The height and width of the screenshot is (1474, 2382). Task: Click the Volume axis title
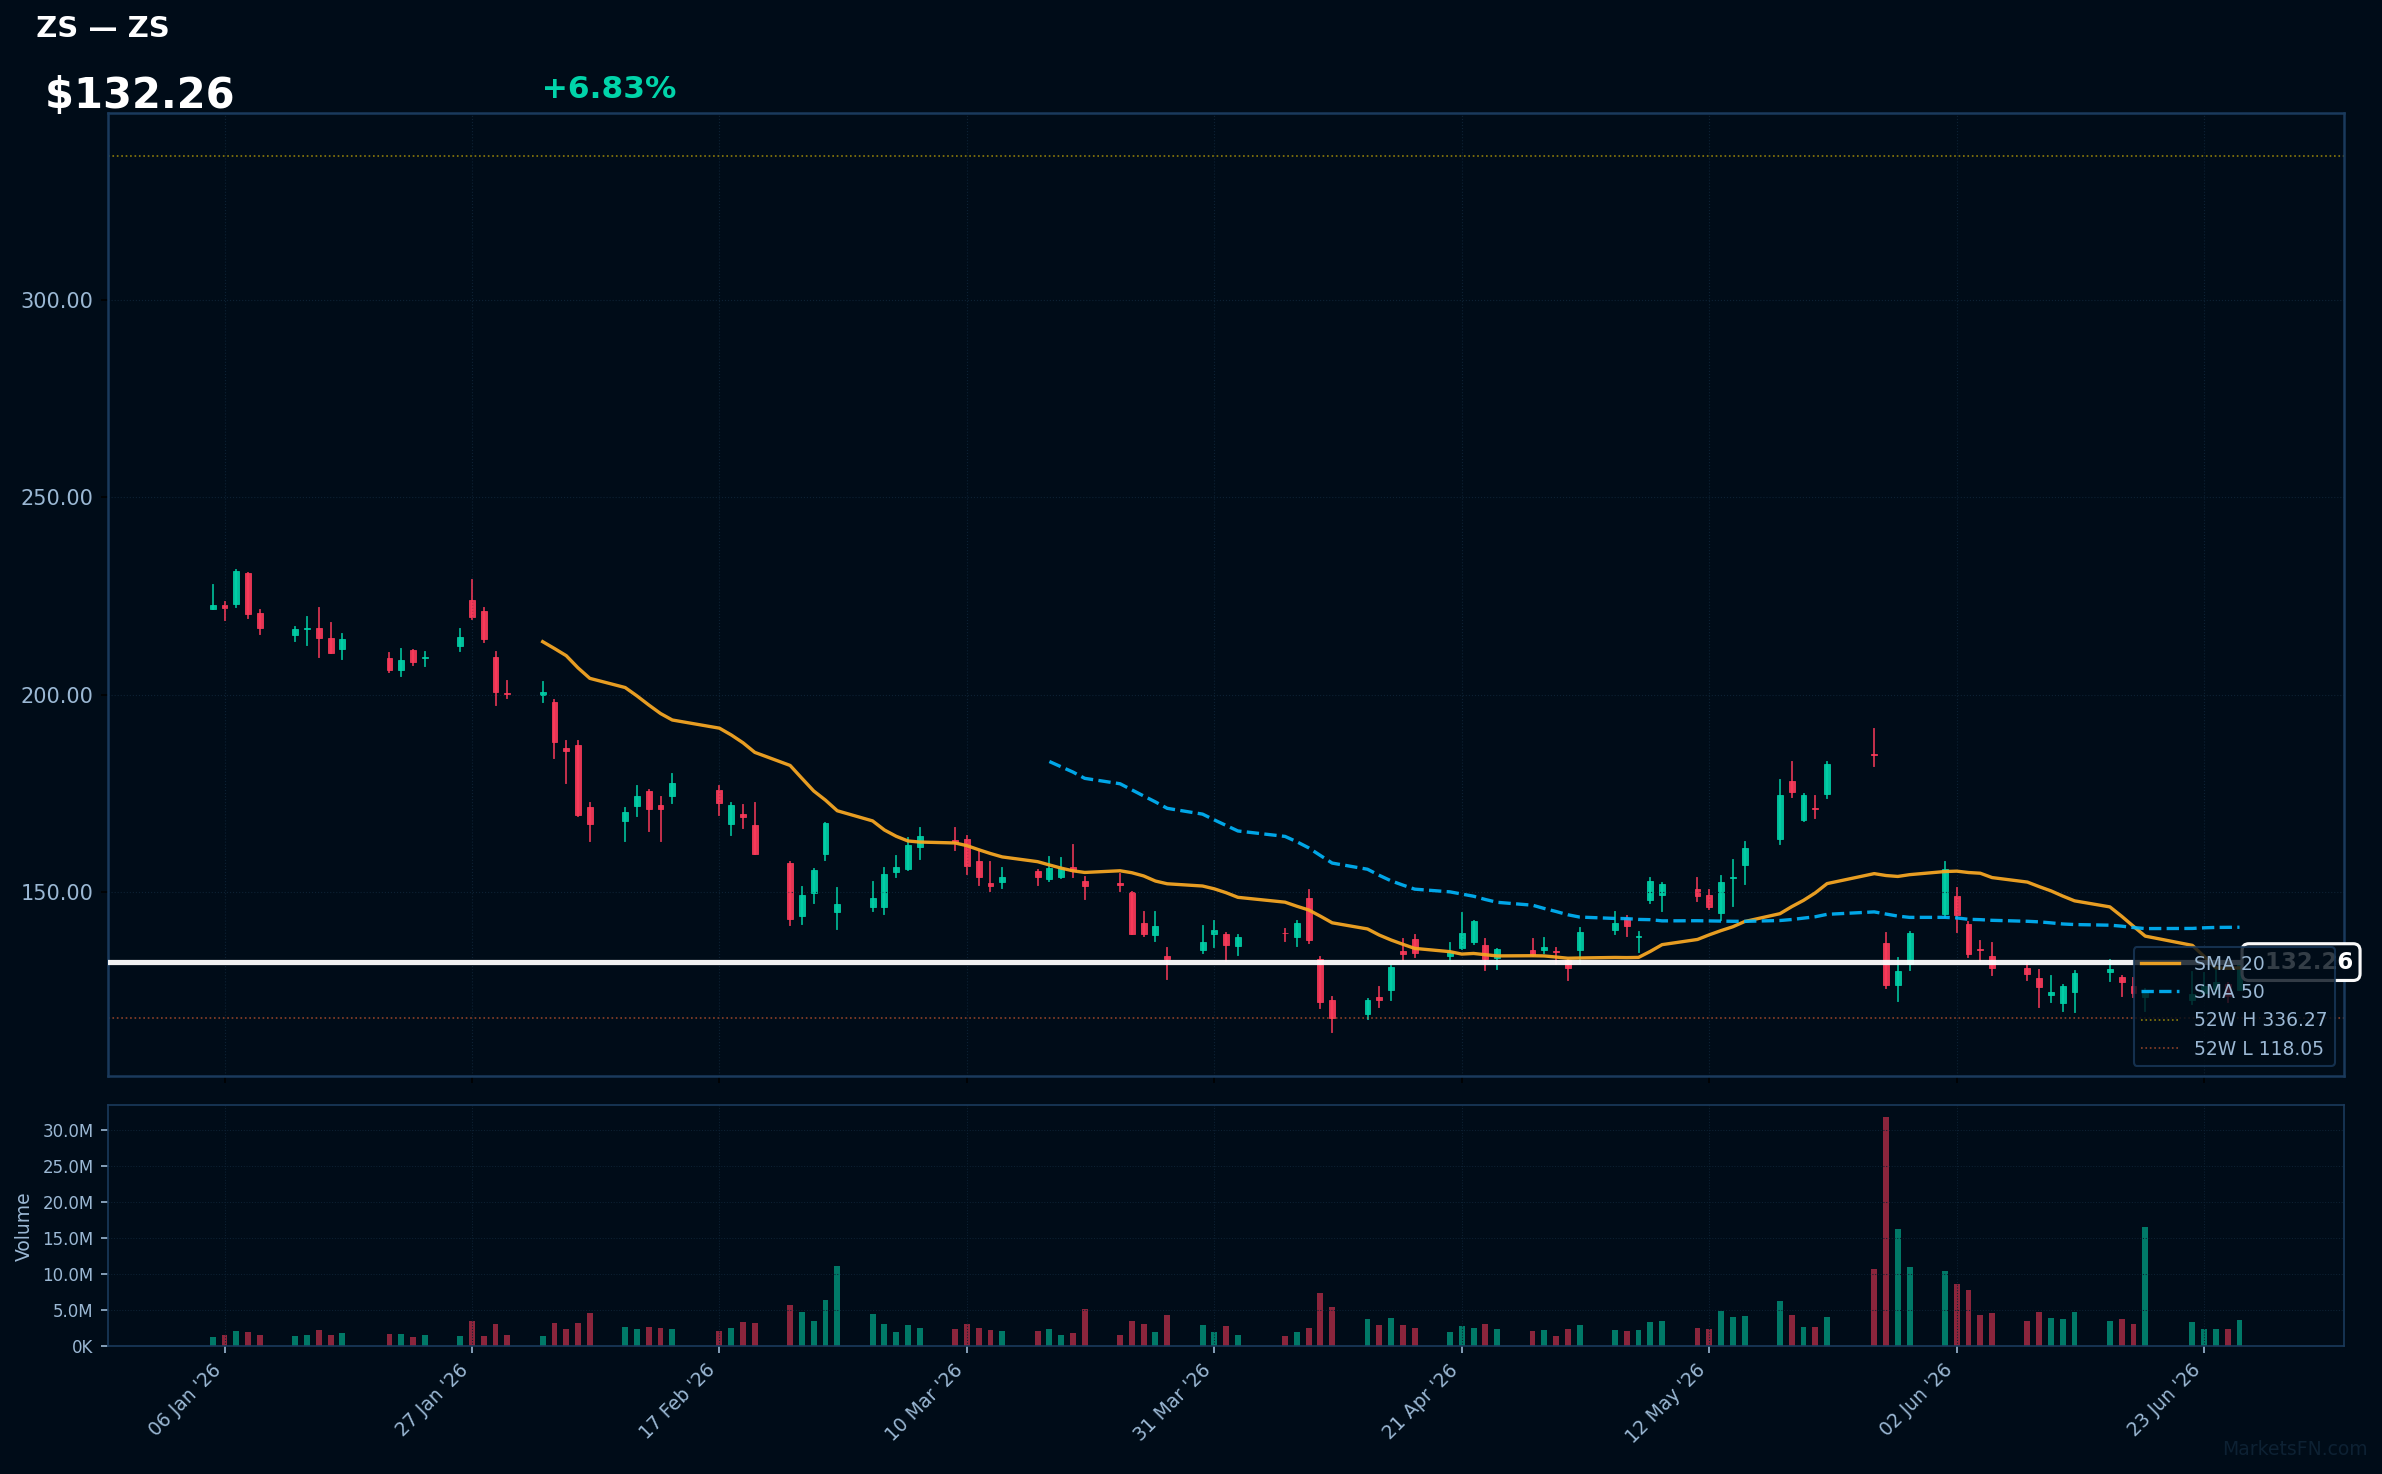point(22,1227)
